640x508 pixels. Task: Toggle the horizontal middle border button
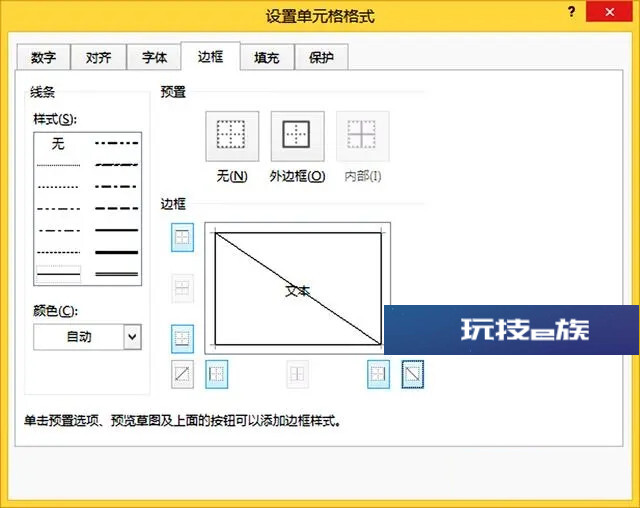click(x=182, y=288)
